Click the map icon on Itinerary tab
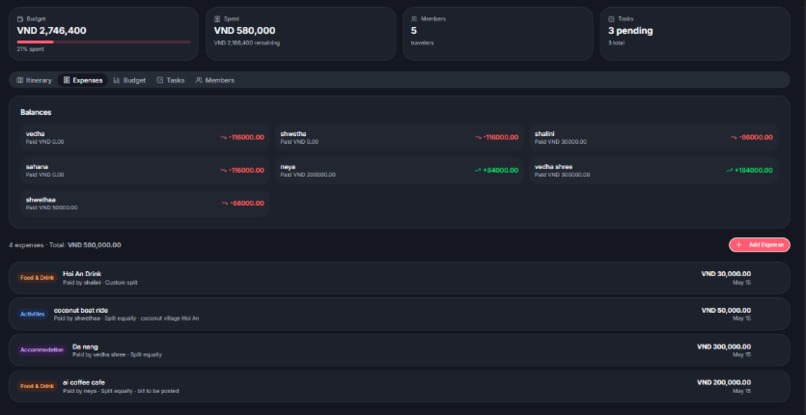The height and width of the screenshot is (415, 806). (x=20, y=80)
